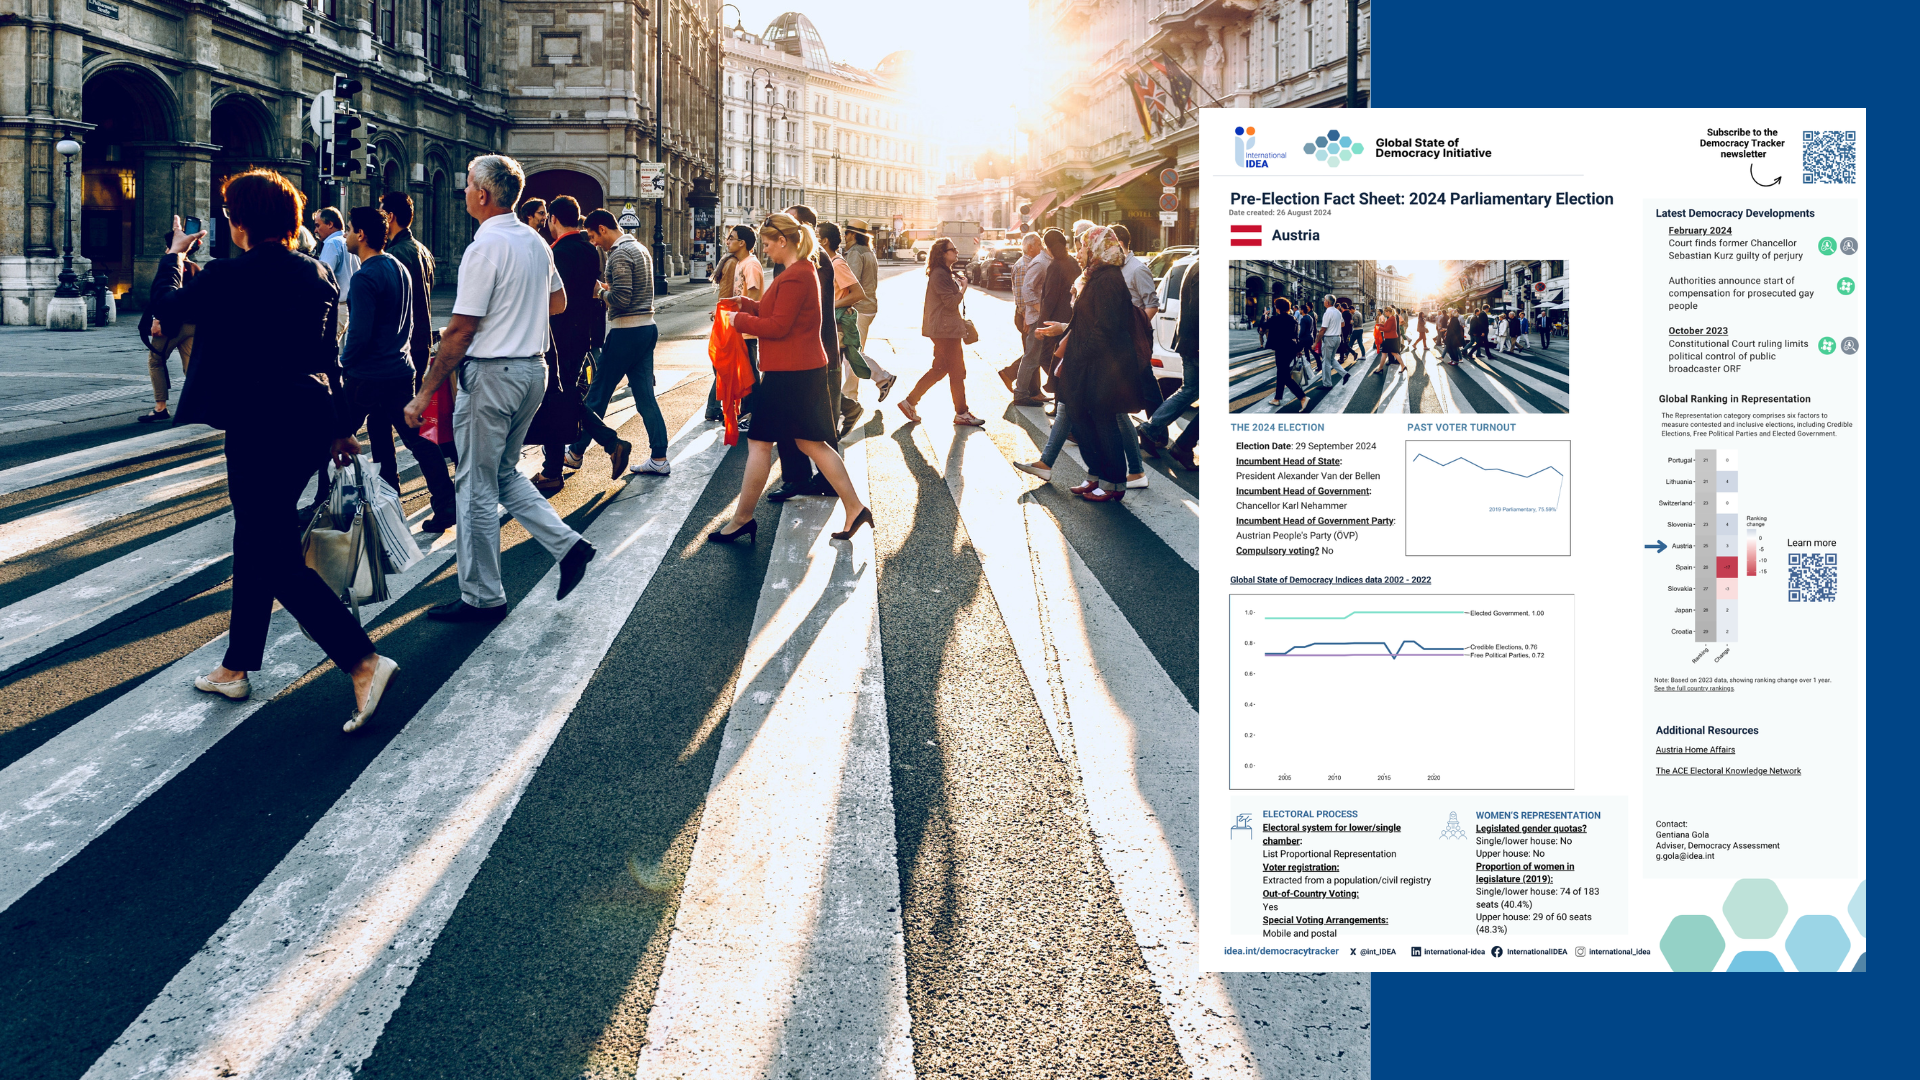Click the Credible Elections 0.76 chart label
The height and width of the screenshot is (1080, 1920).
tap(1504, 648)
